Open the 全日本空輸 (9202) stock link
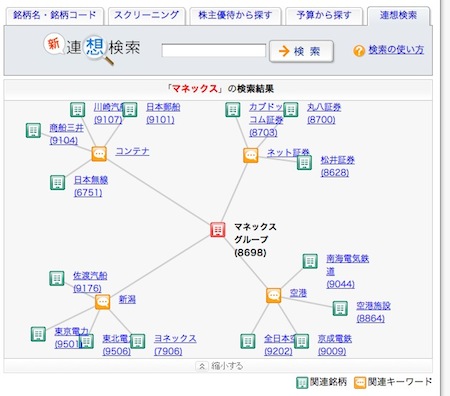This screenshot has width=450, height=396. point(279,345)
